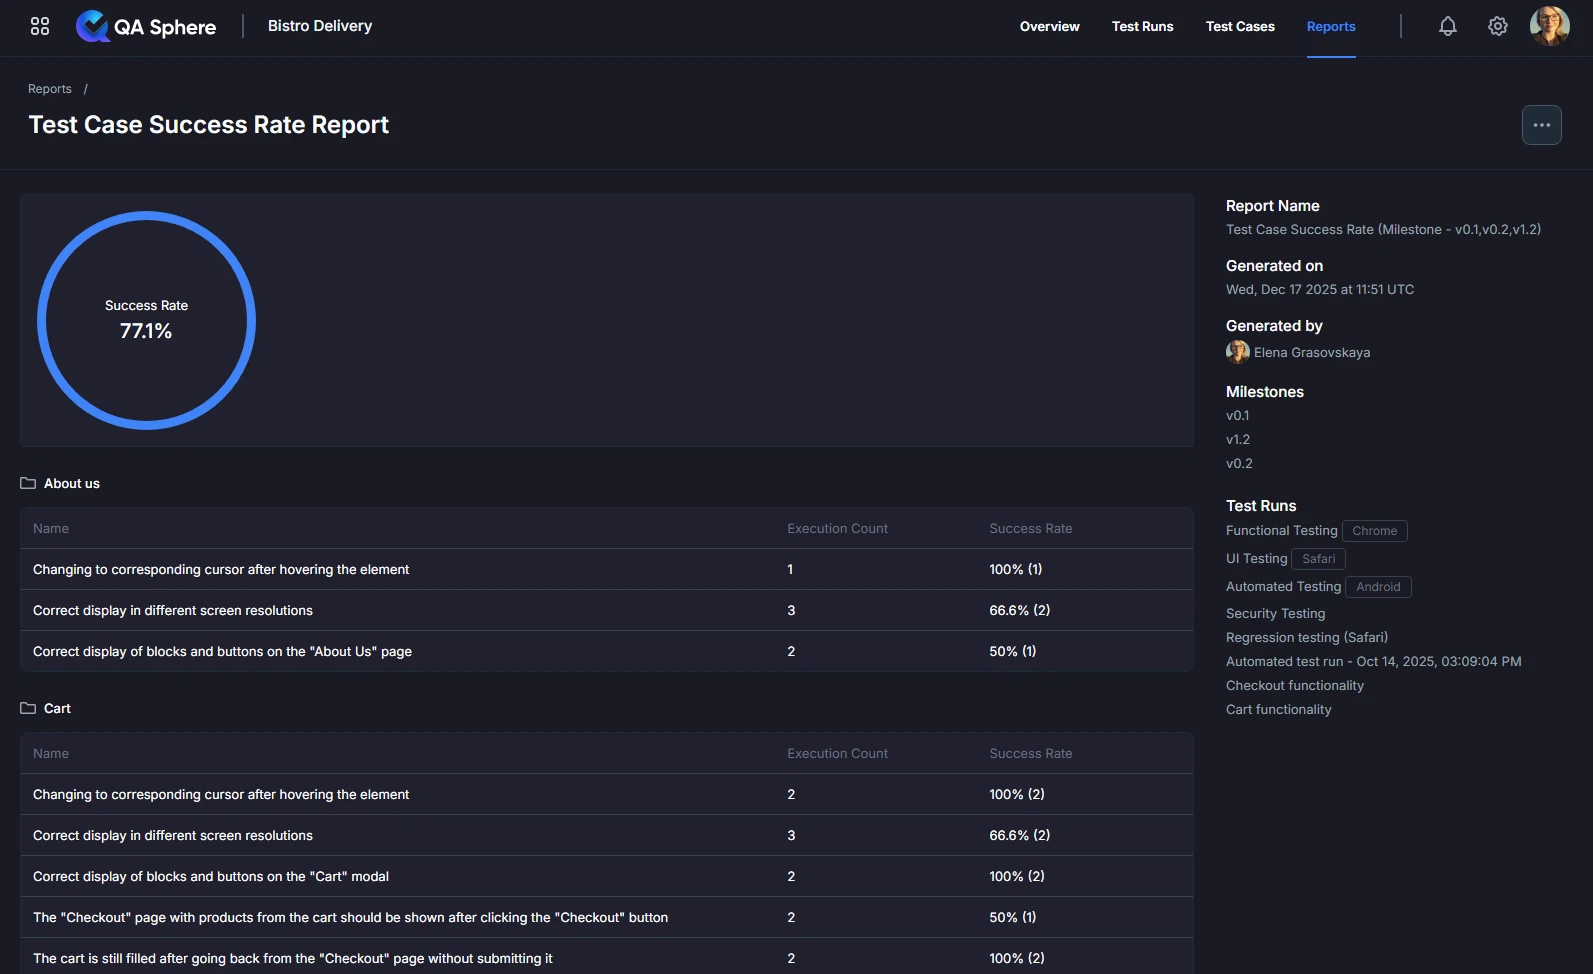Click the About us table Name header
This screenshot has height=974, width=1593.
(x=51, y=528)
